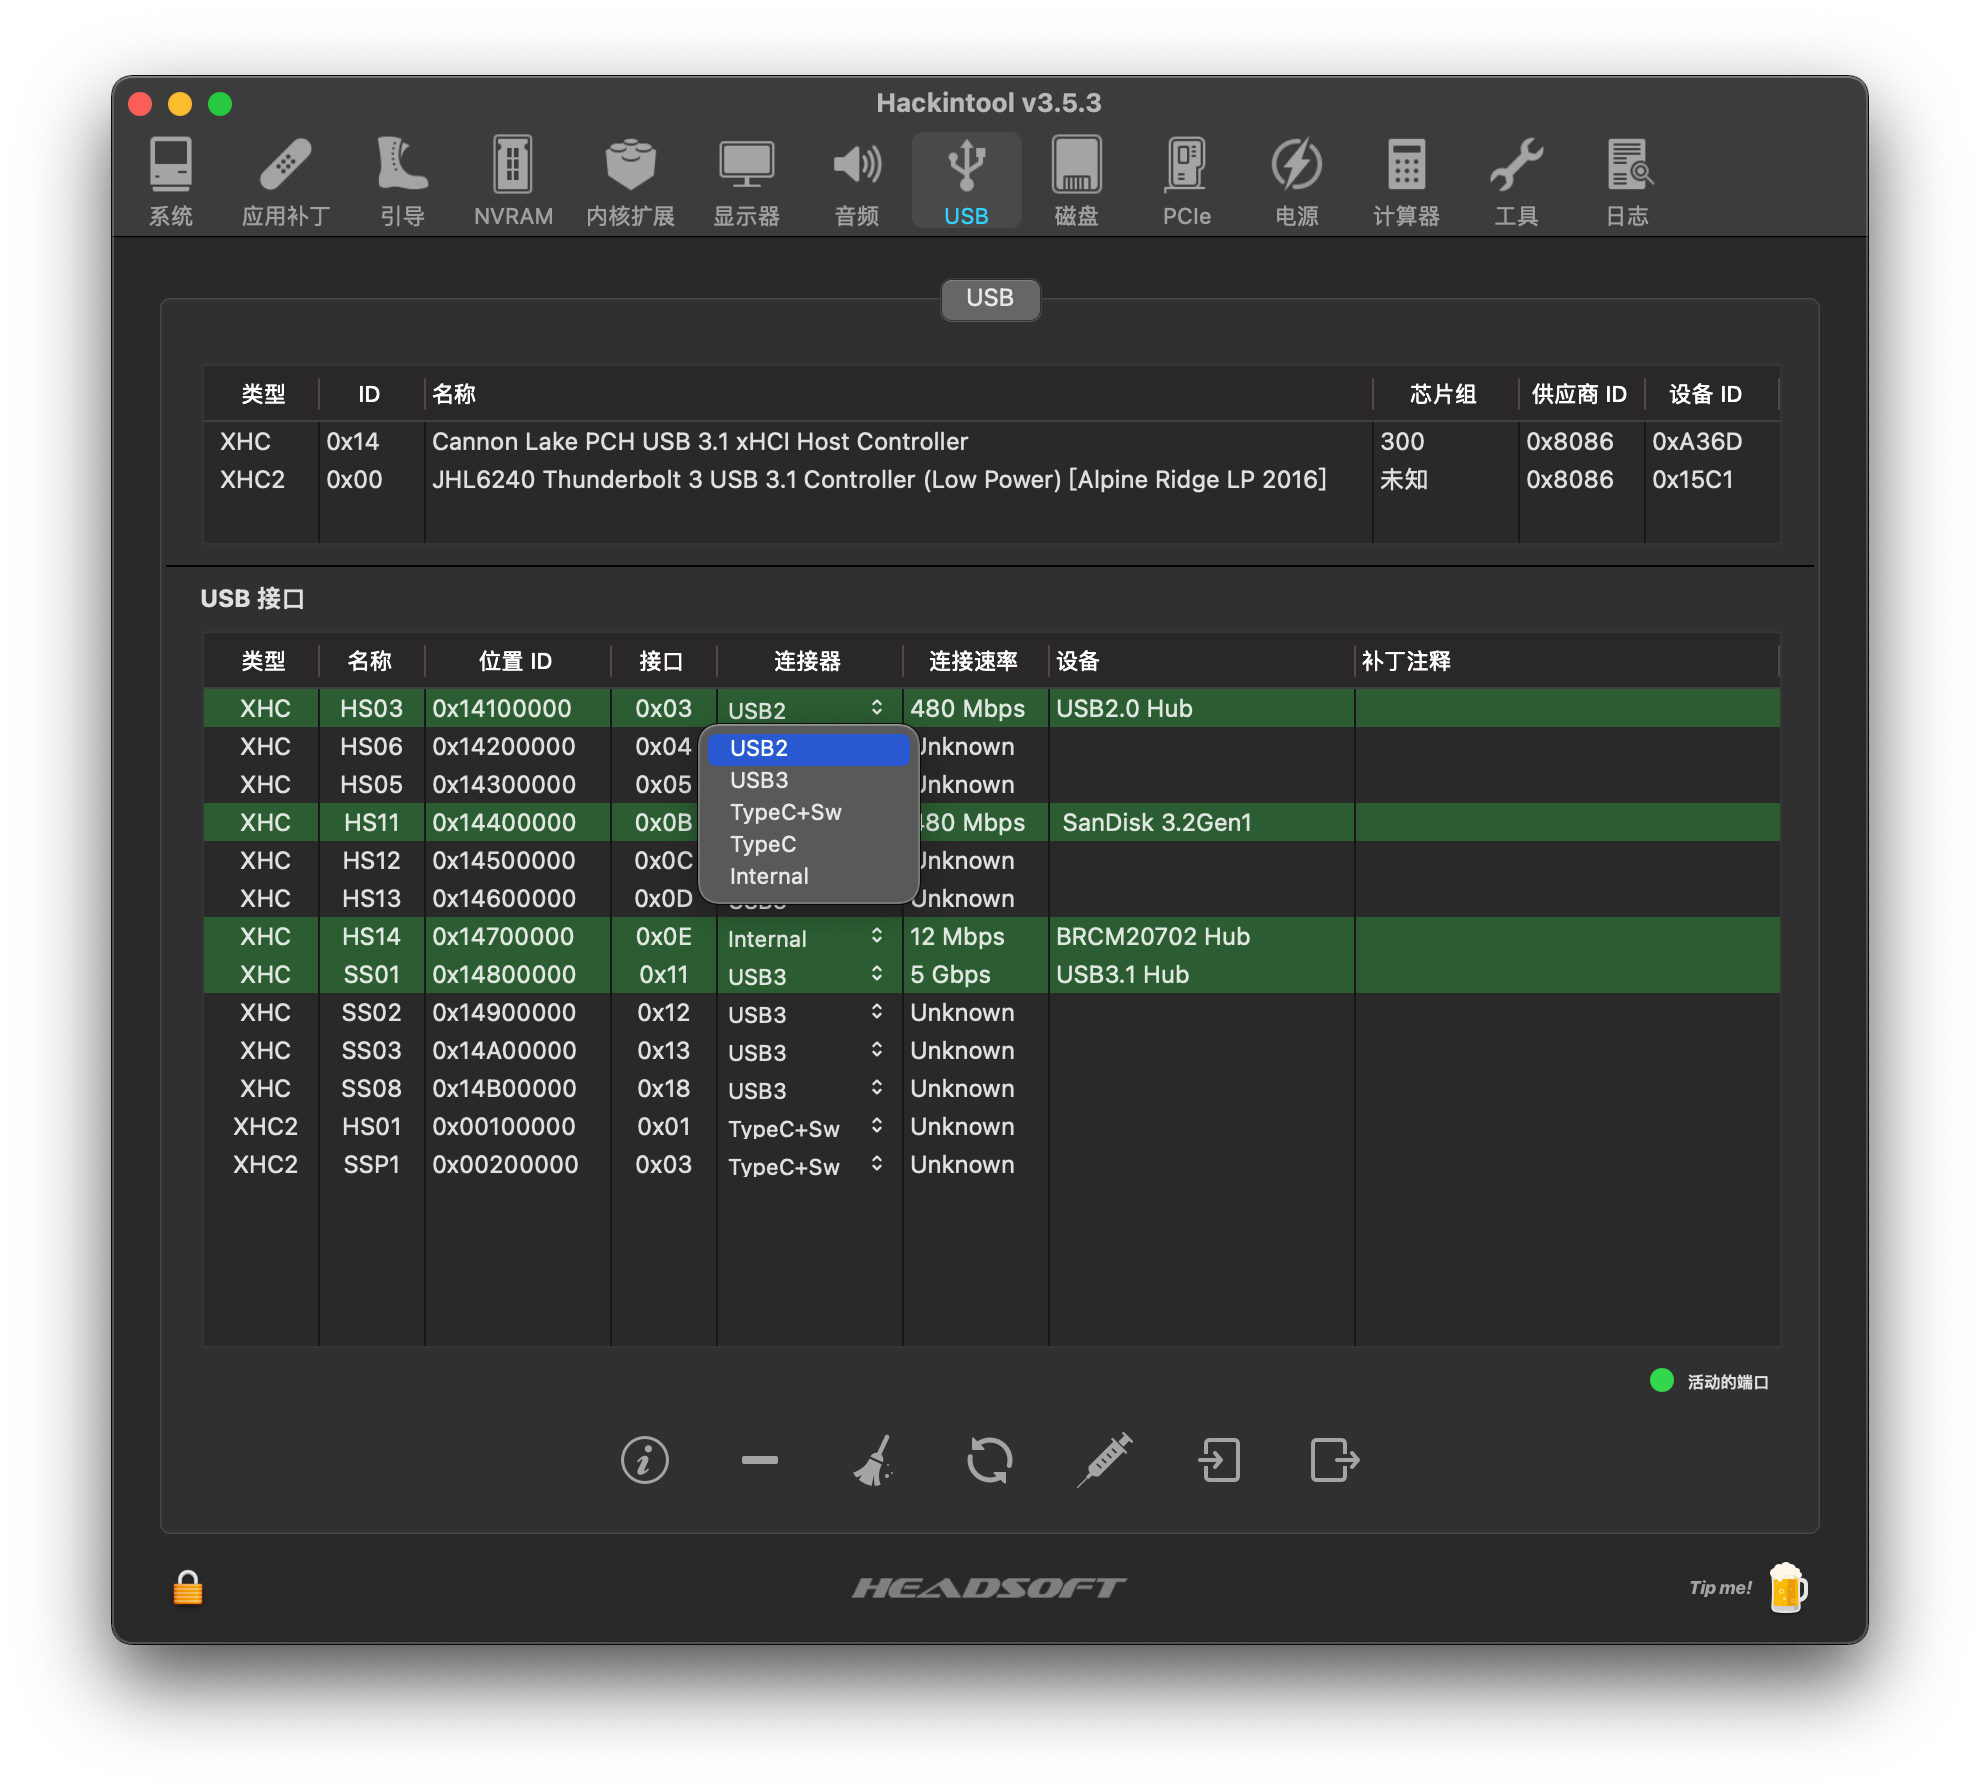Select the USB tab label above the table
Image resolution: width=1980 pixels, height=1792 pixels.
pos(989,298)
